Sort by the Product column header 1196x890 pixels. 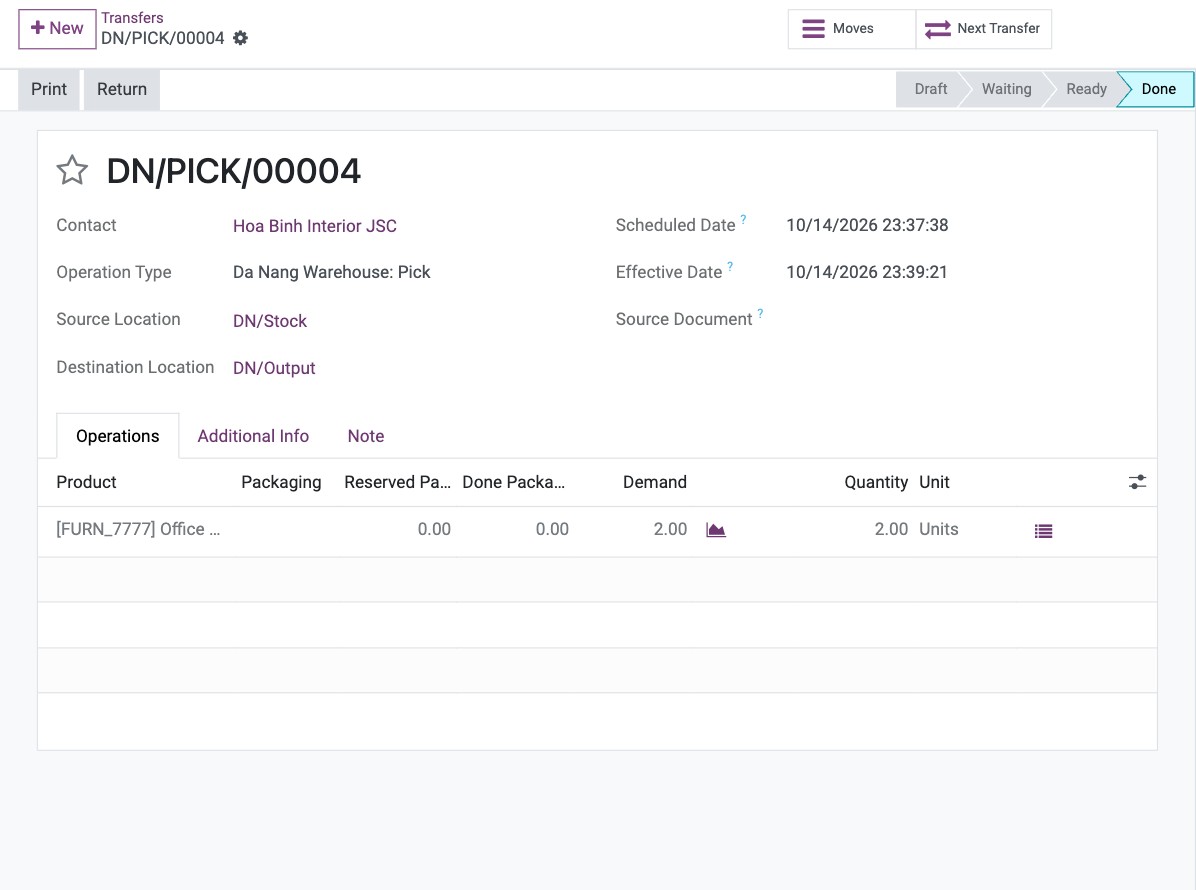[x=86, y=482]
